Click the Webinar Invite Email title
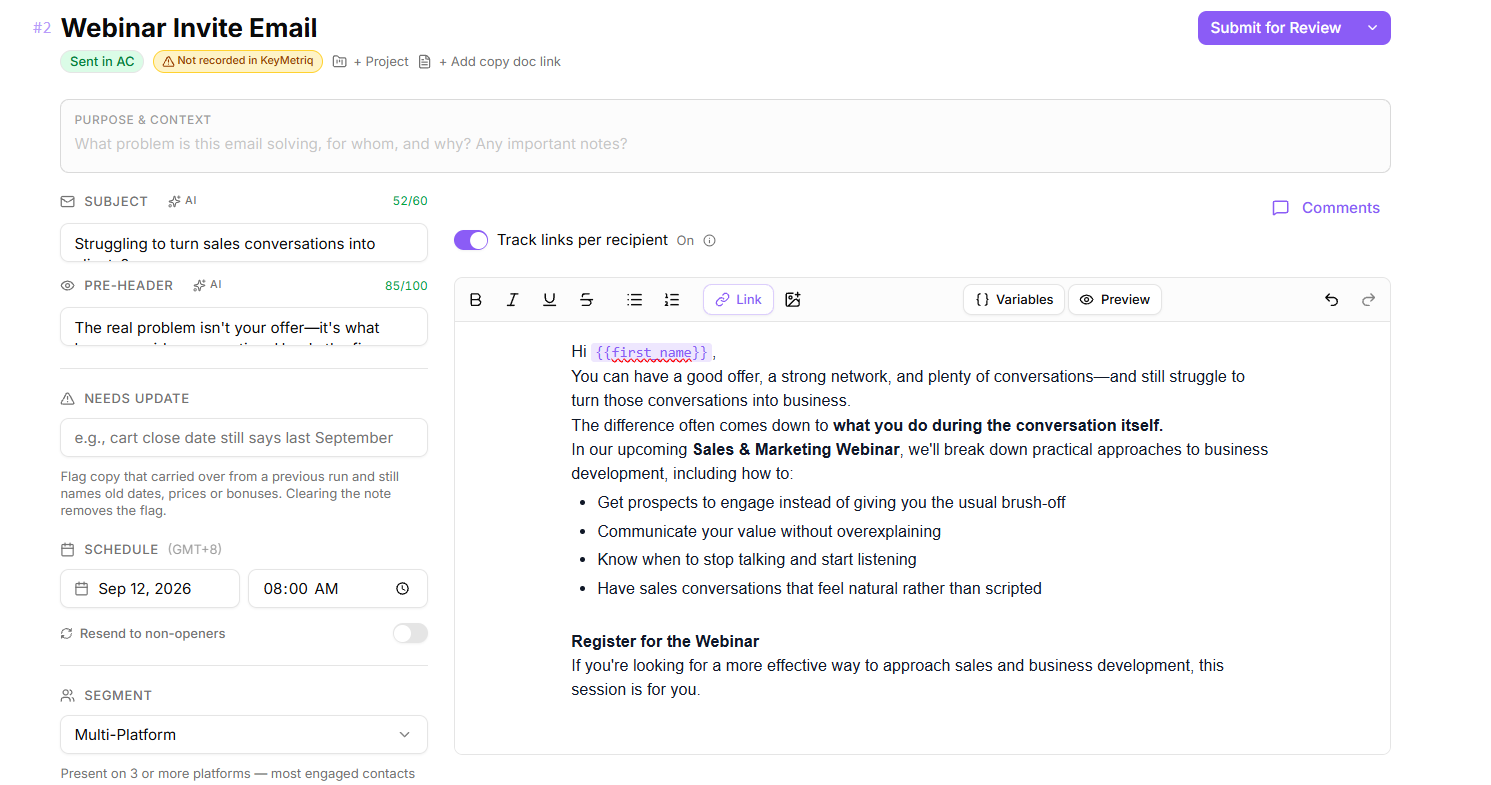This screenshot has width=1491, height=785. (189, 28)
